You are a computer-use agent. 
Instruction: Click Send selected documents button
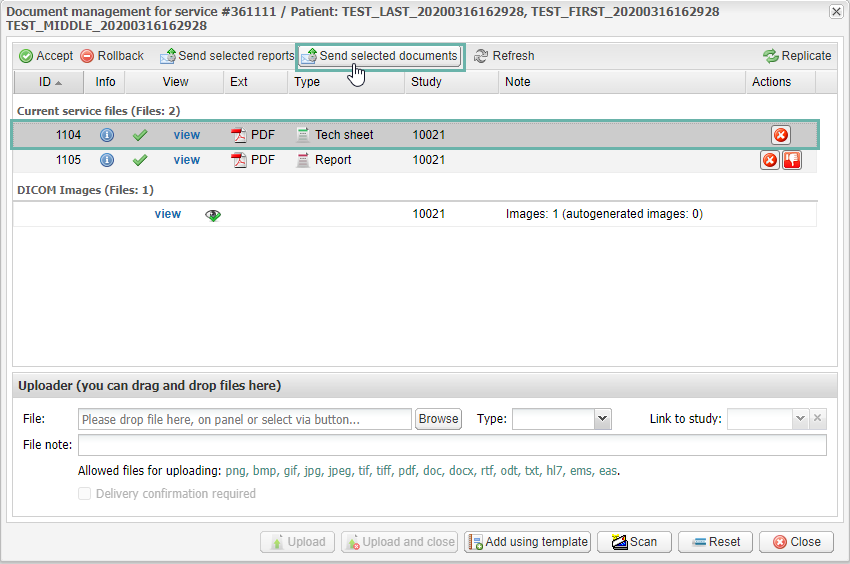point(380,56)
